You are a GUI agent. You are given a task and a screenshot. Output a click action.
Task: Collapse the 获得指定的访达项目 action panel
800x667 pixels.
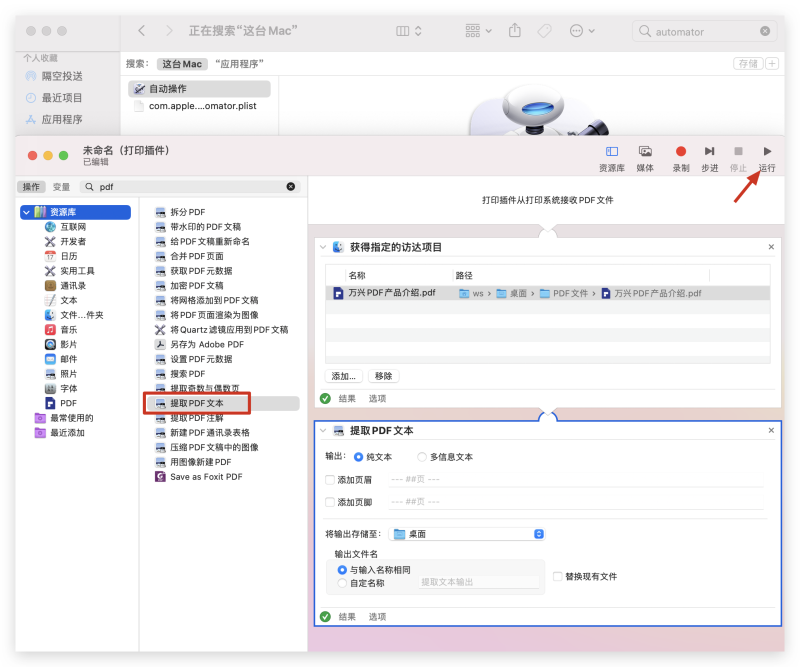pos(324,247)
